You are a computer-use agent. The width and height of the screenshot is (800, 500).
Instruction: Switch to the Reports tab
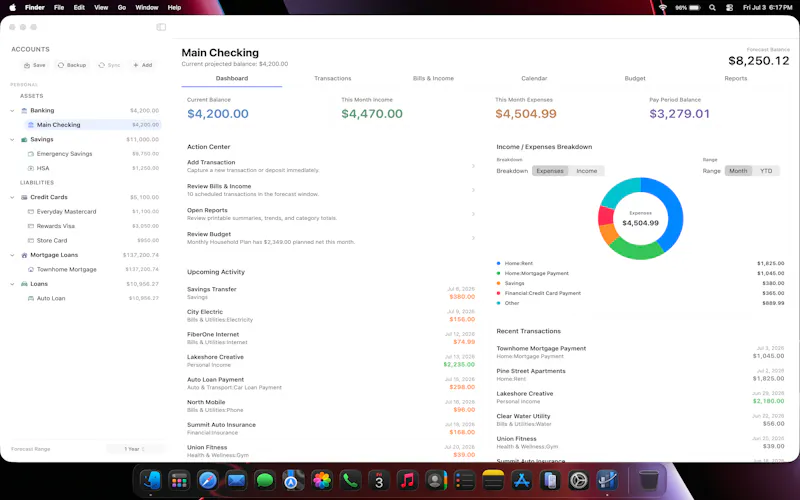click(x=735, y=78)
